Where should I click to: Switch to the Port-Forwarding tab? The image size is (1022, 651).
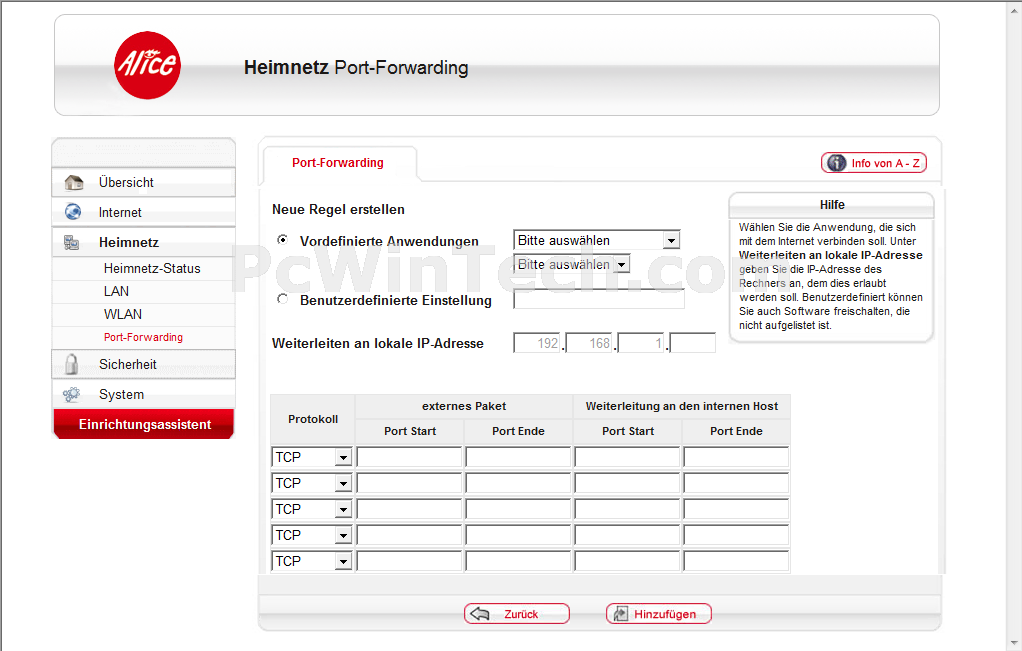pos(338,163)
